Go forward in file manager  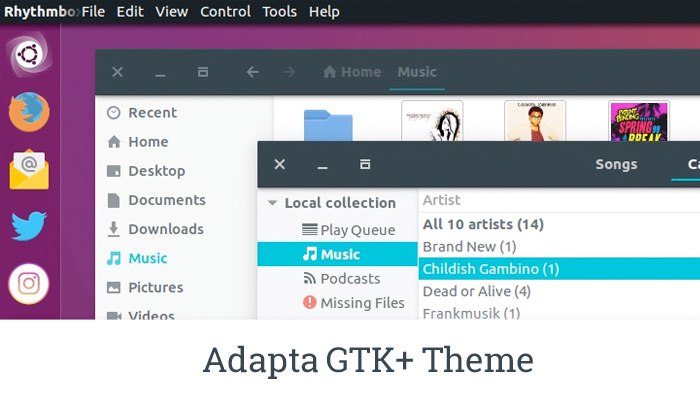[x=289, y=72]
